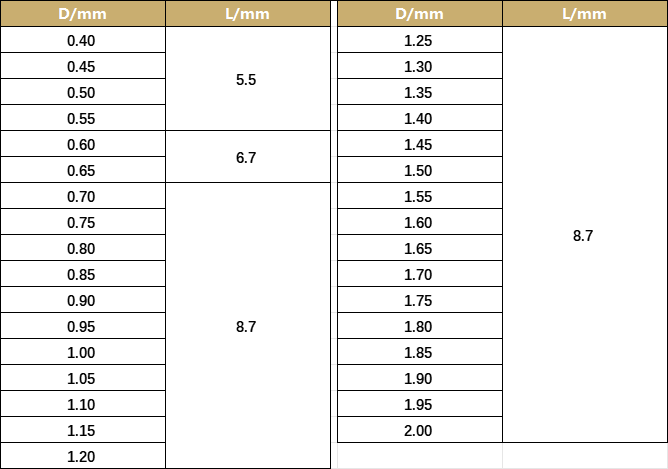This screenshot has width=668, height=469.
Task: Click the left D/mm column header
Action: (83, 14)
